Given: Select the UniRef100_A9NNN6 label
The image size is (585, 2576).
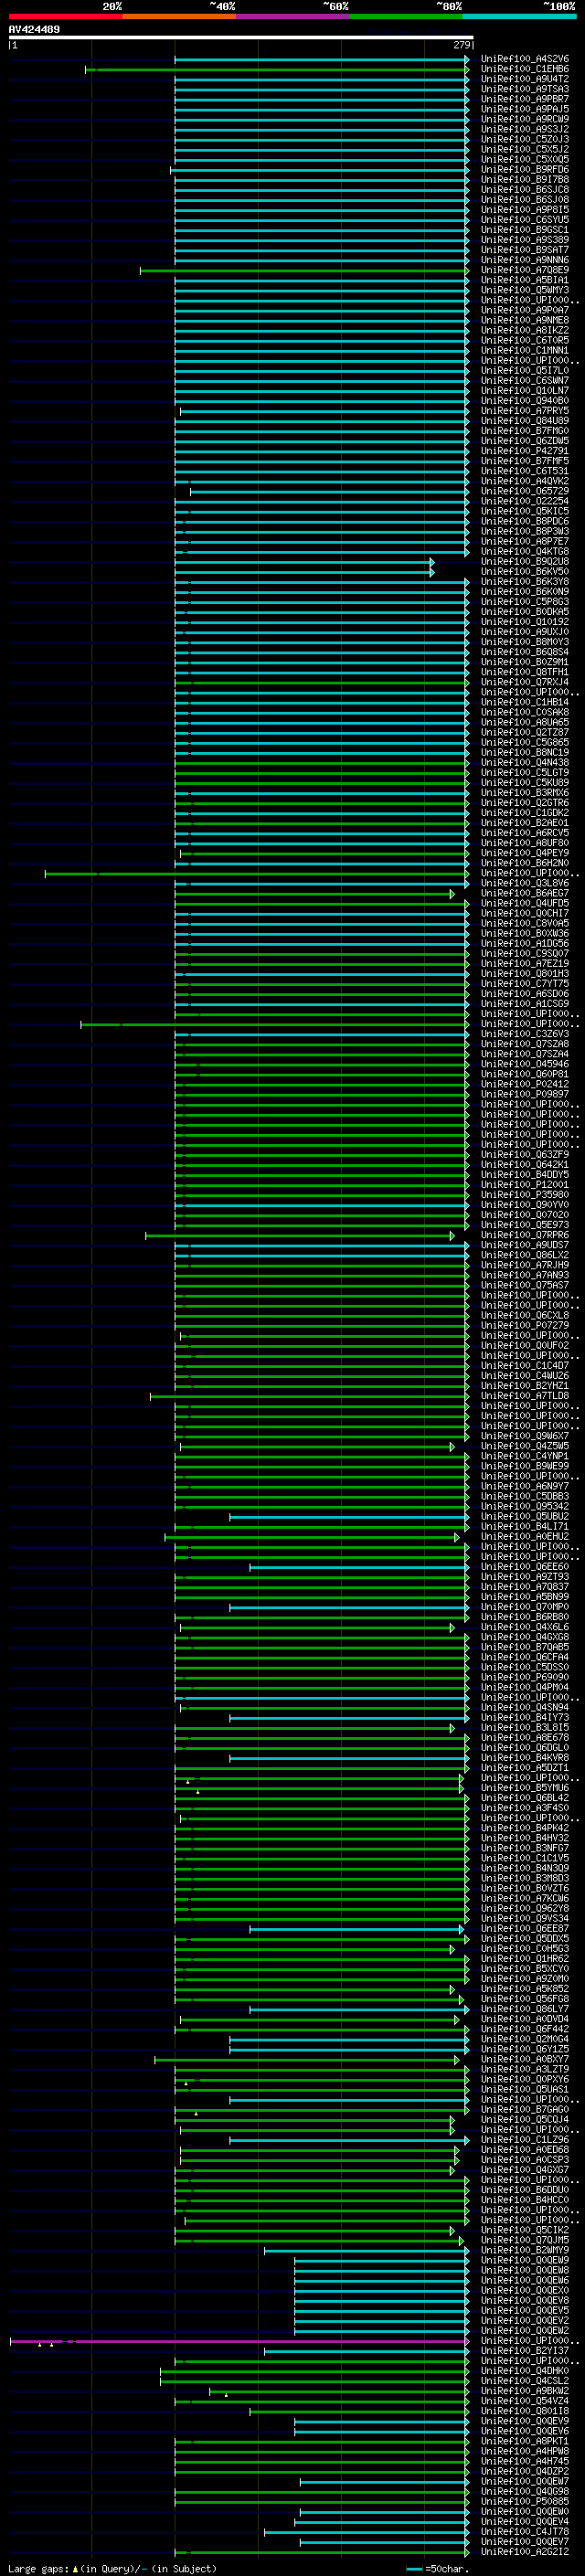Looking at the screenshot, I should coord(525,260).
